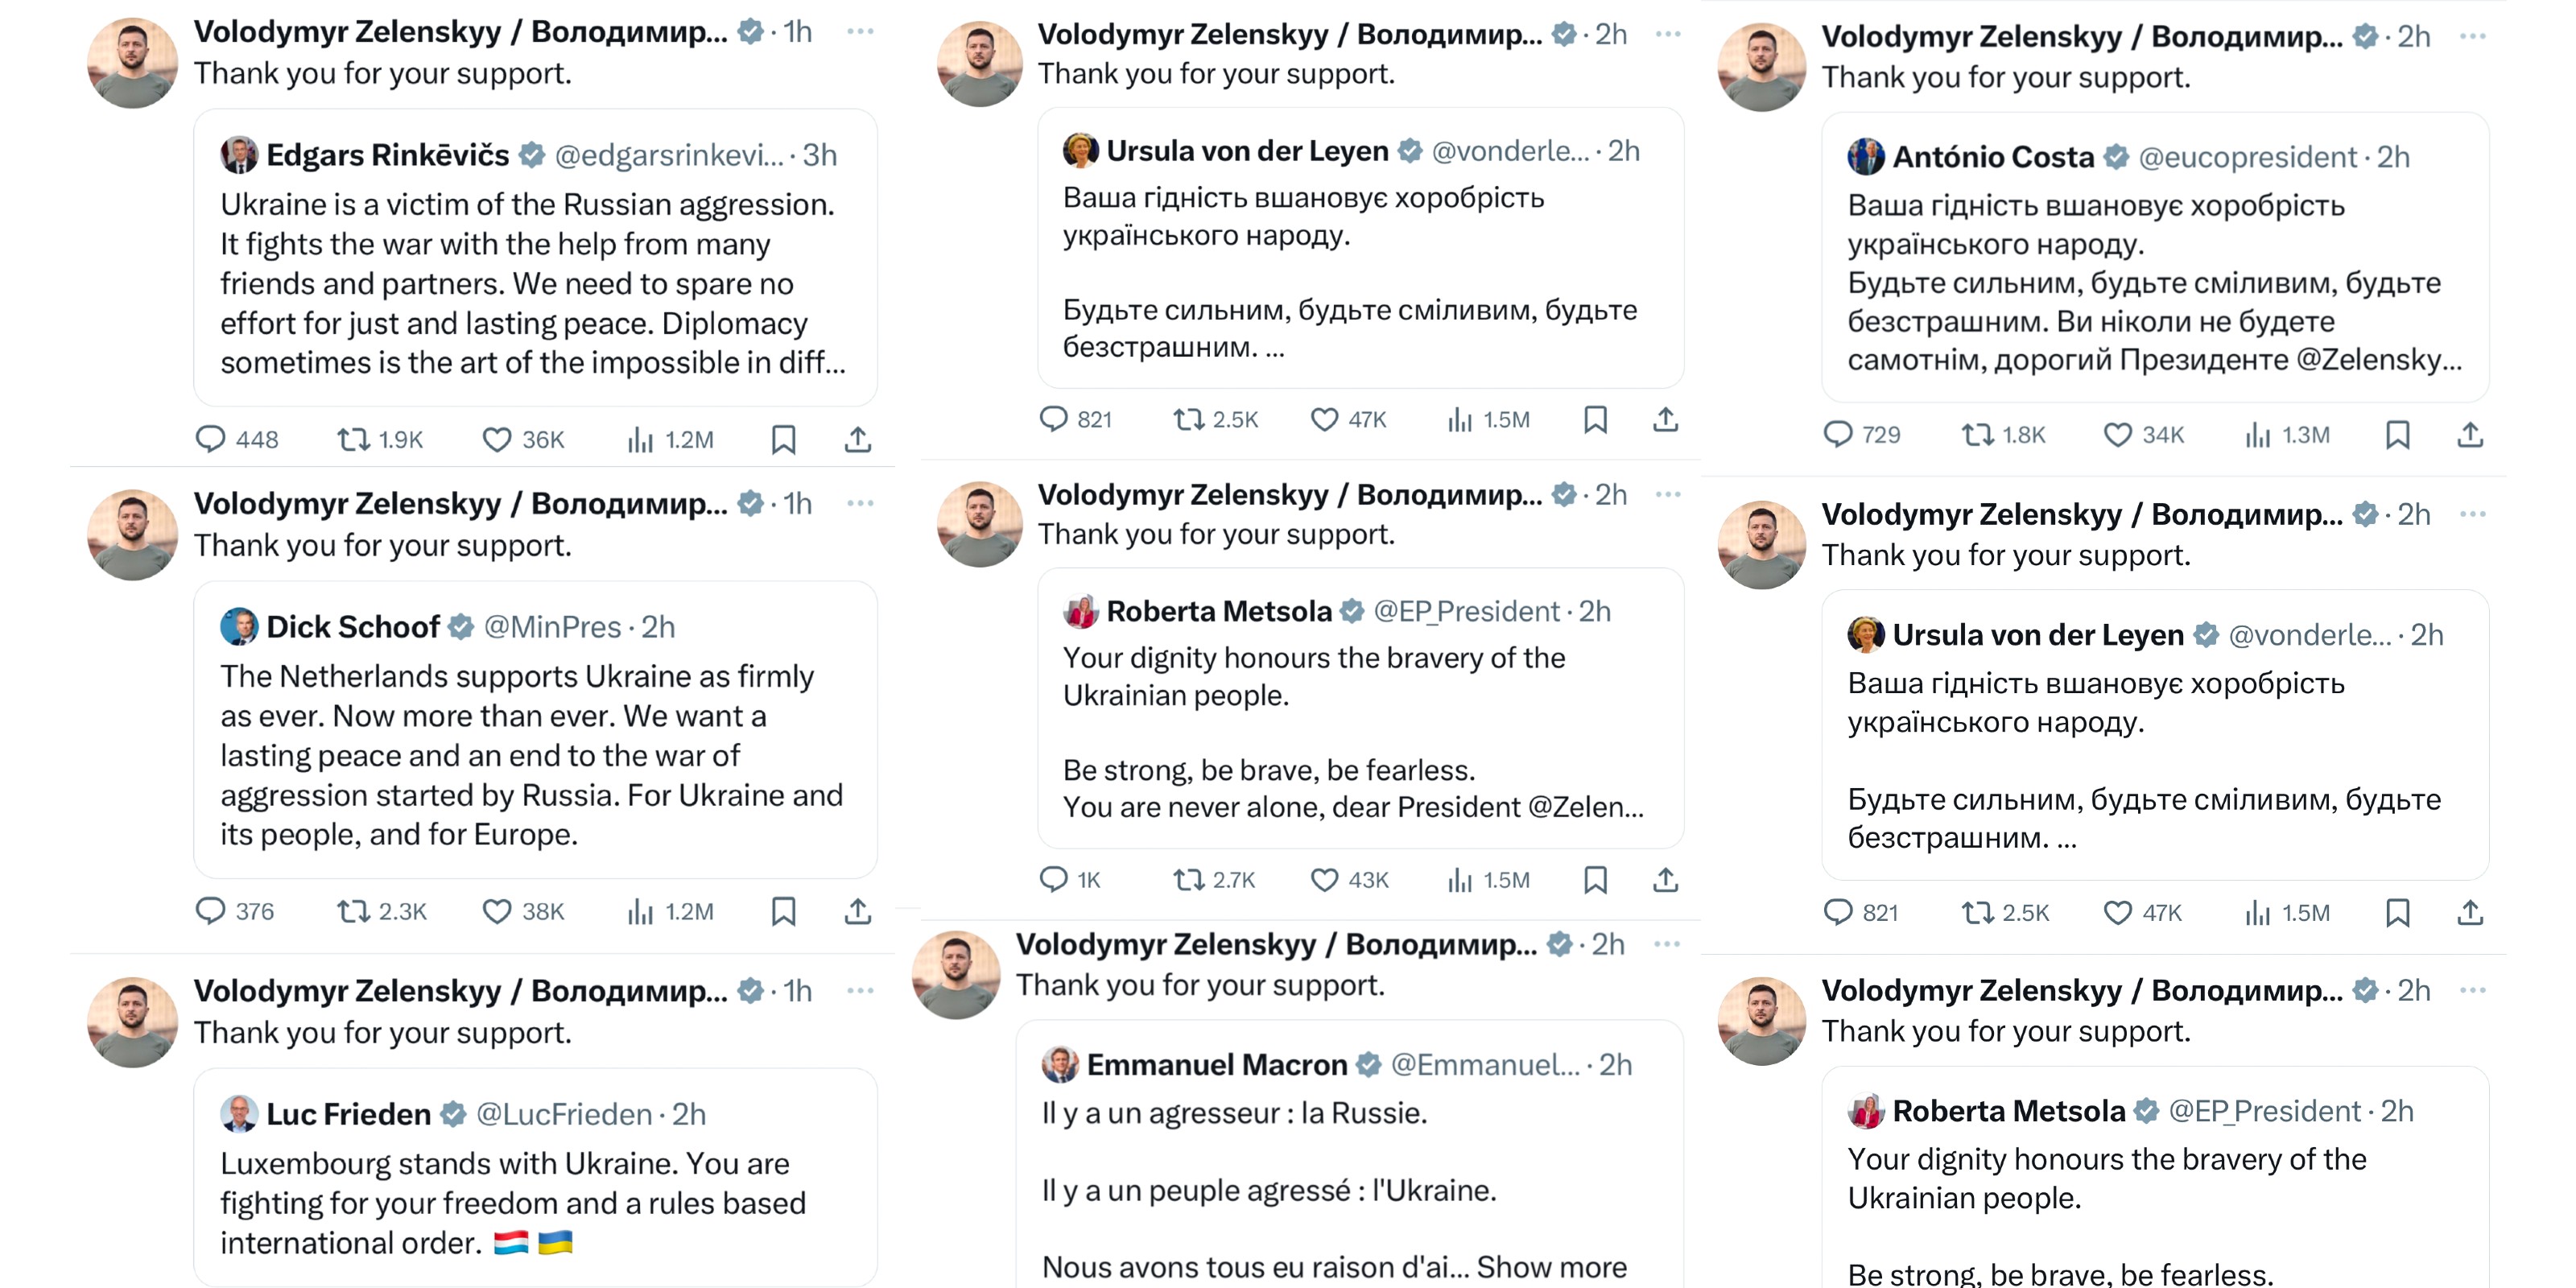
Task: Open Emmanuel Macron's profile picture
Action: [1060, 1065]
